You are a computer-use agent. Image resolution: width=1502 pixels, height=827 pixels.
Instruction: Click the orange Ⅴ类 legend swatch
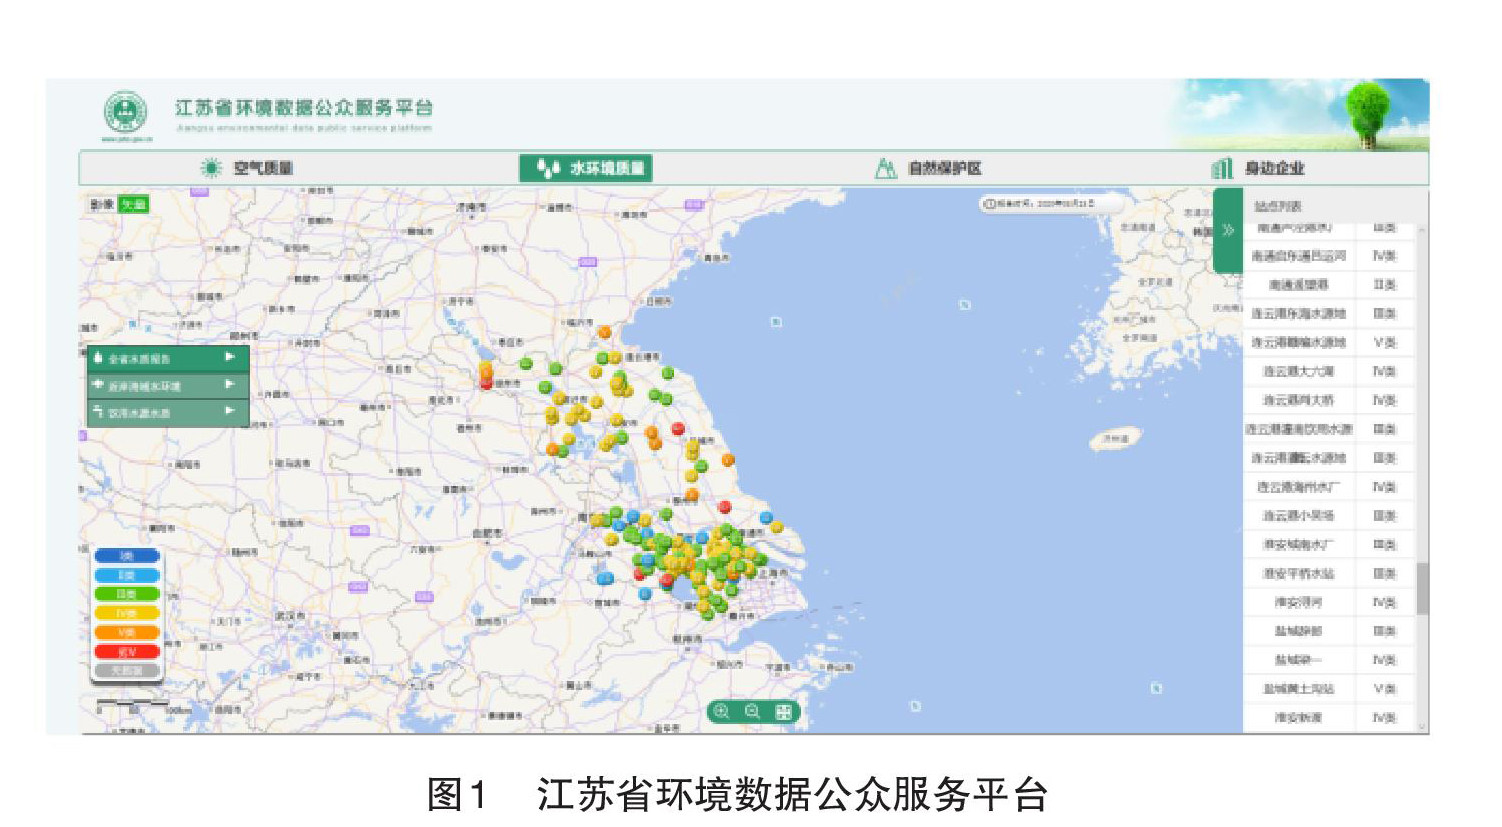pos(127,632)
